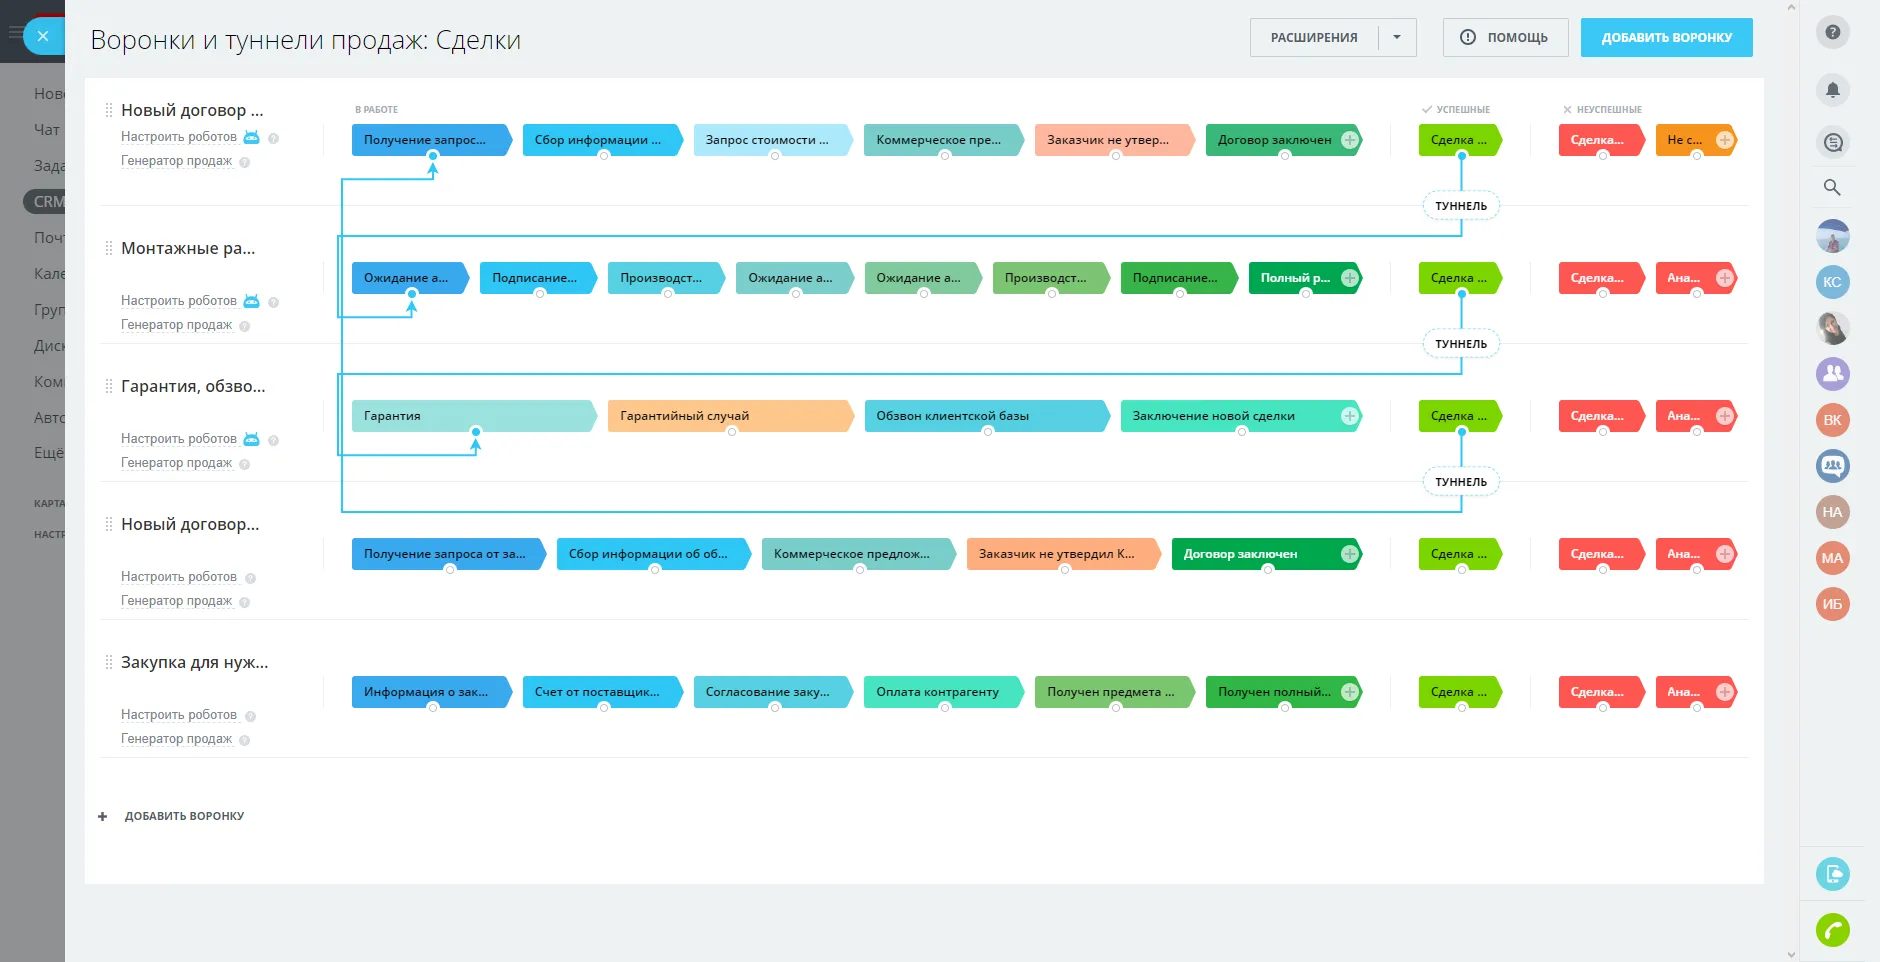Screen dimensions: 1880x962
Task: Click plus icon on Полный р... stage
Action: 1349,278
